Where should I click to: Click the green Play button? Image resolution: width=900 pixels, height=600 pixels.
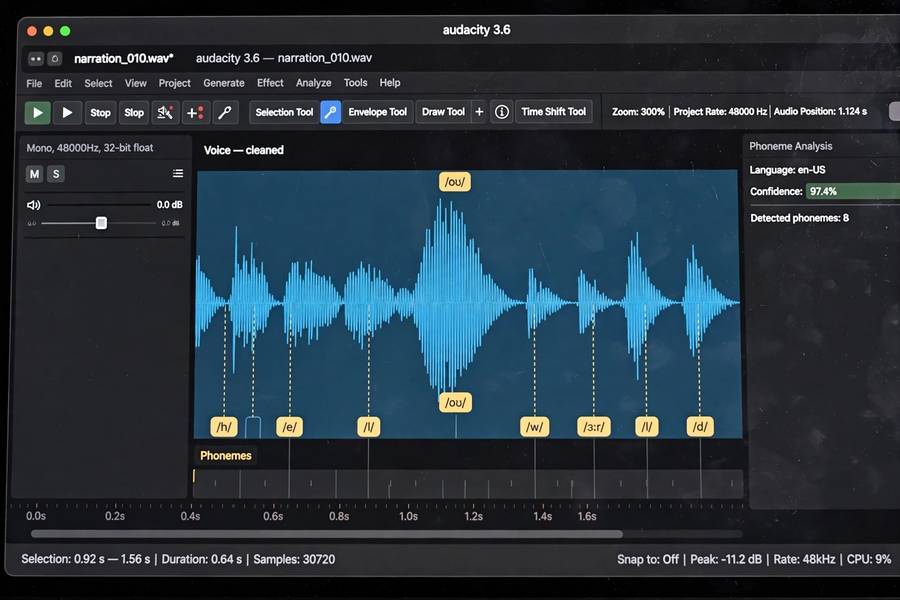38,113
